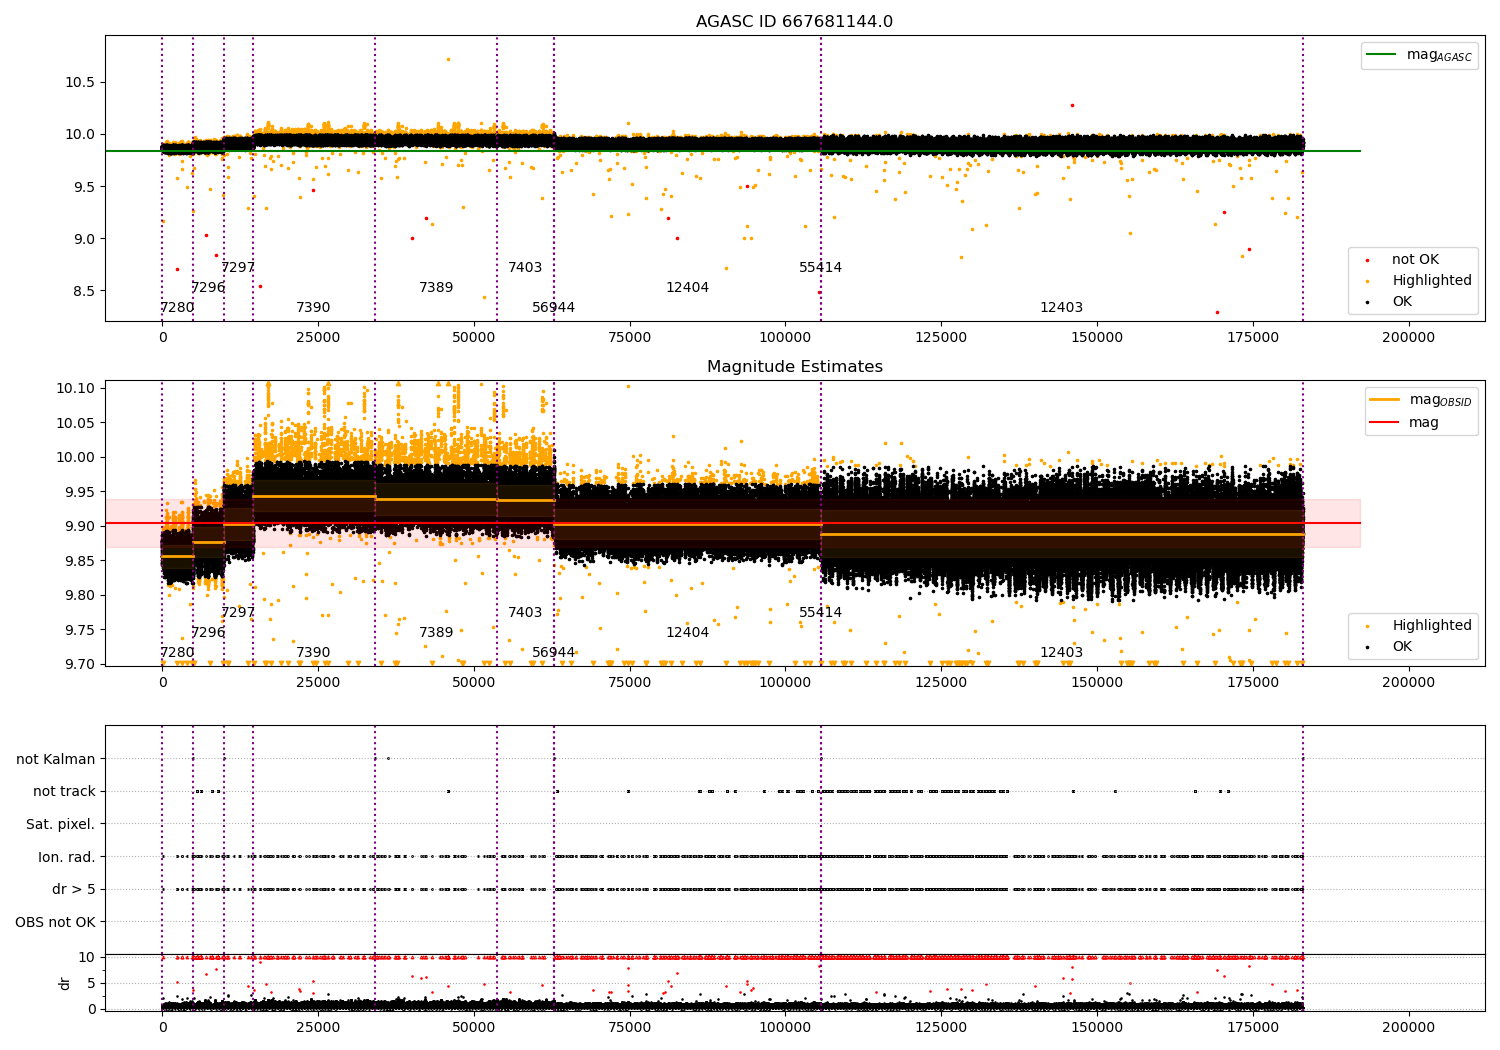
Task: Click the red 'mag' legend line sample
Action: 1385,422
